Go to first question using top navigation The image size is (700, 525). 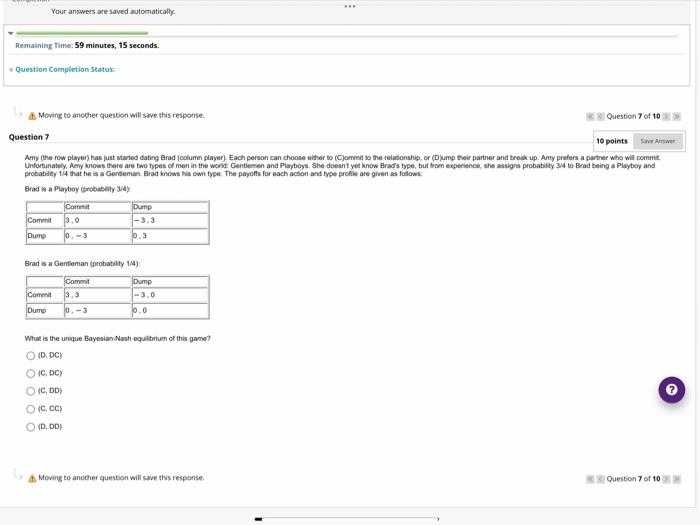pyautogui.click(x=590, y=117)
